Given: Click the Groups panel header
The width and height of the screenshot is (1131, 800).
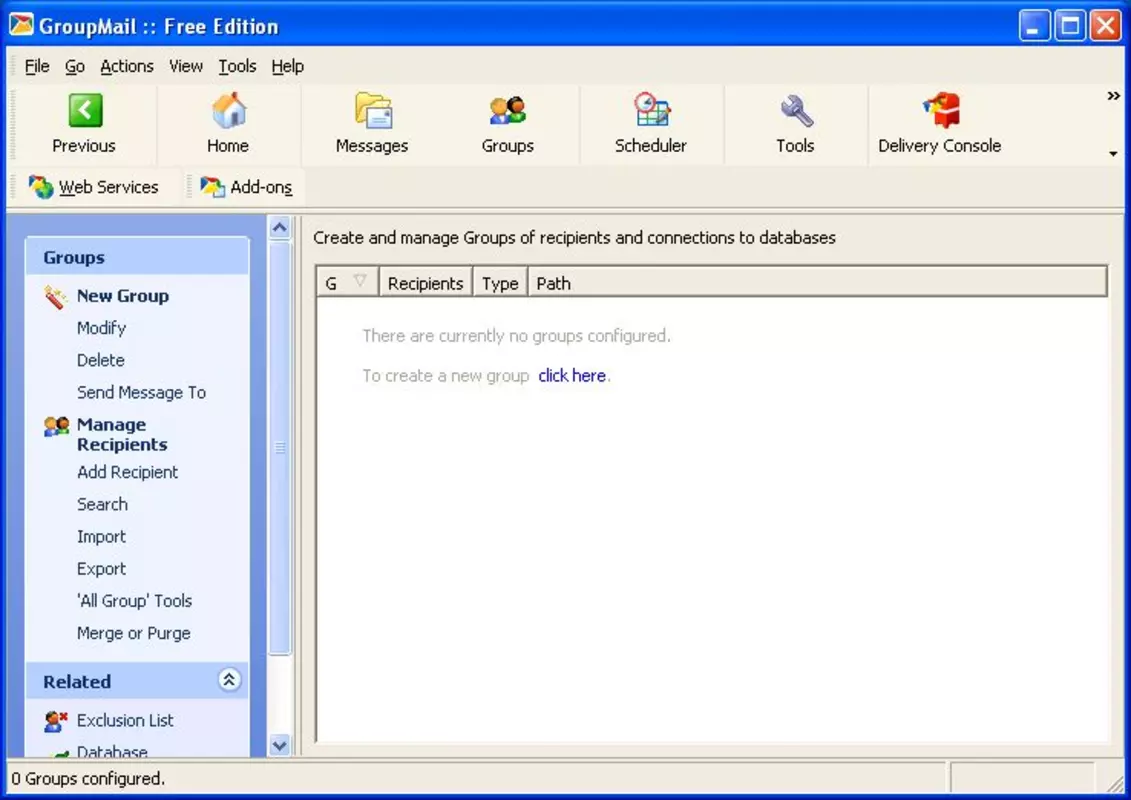Looking at the screenshot, I should 137,257.
